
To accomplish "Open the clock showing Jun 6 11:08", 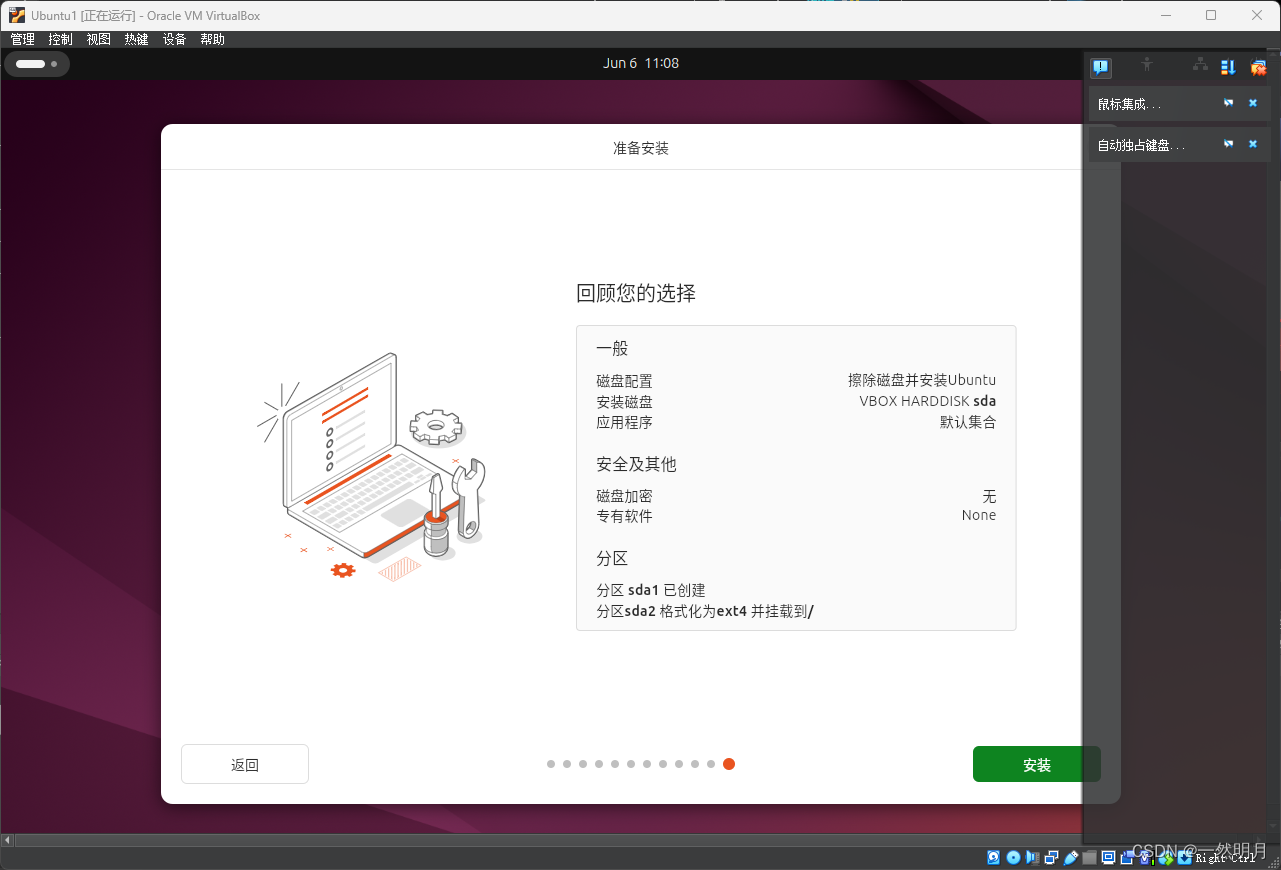I will click(x=641, y=63).
